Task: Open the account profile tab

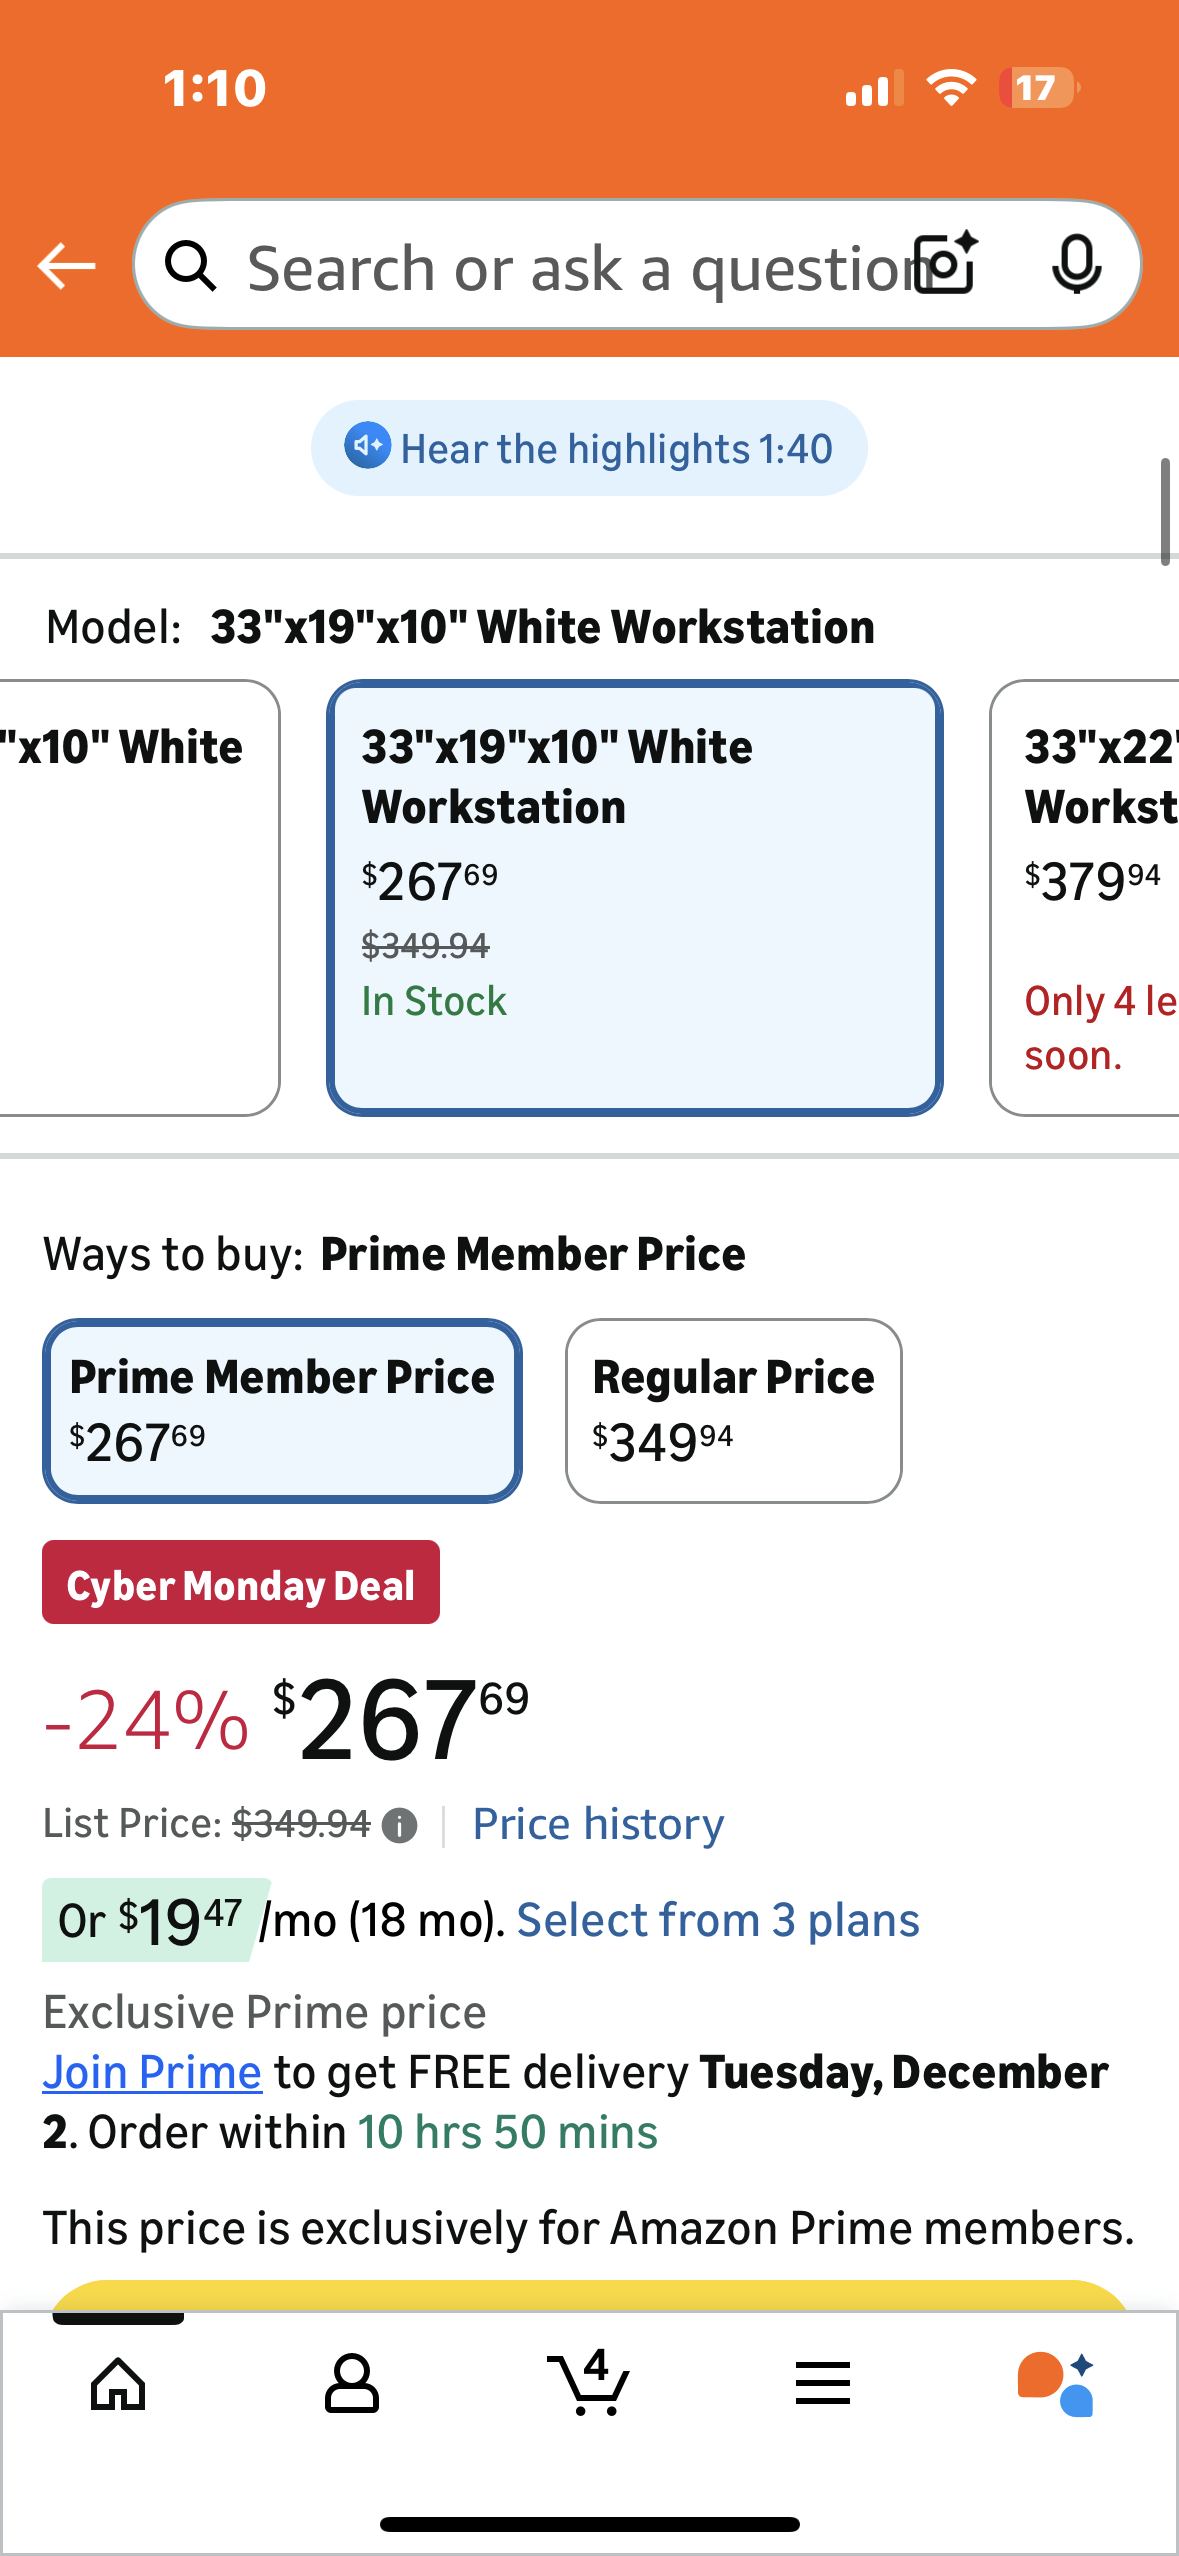Action: [351, 2384]
